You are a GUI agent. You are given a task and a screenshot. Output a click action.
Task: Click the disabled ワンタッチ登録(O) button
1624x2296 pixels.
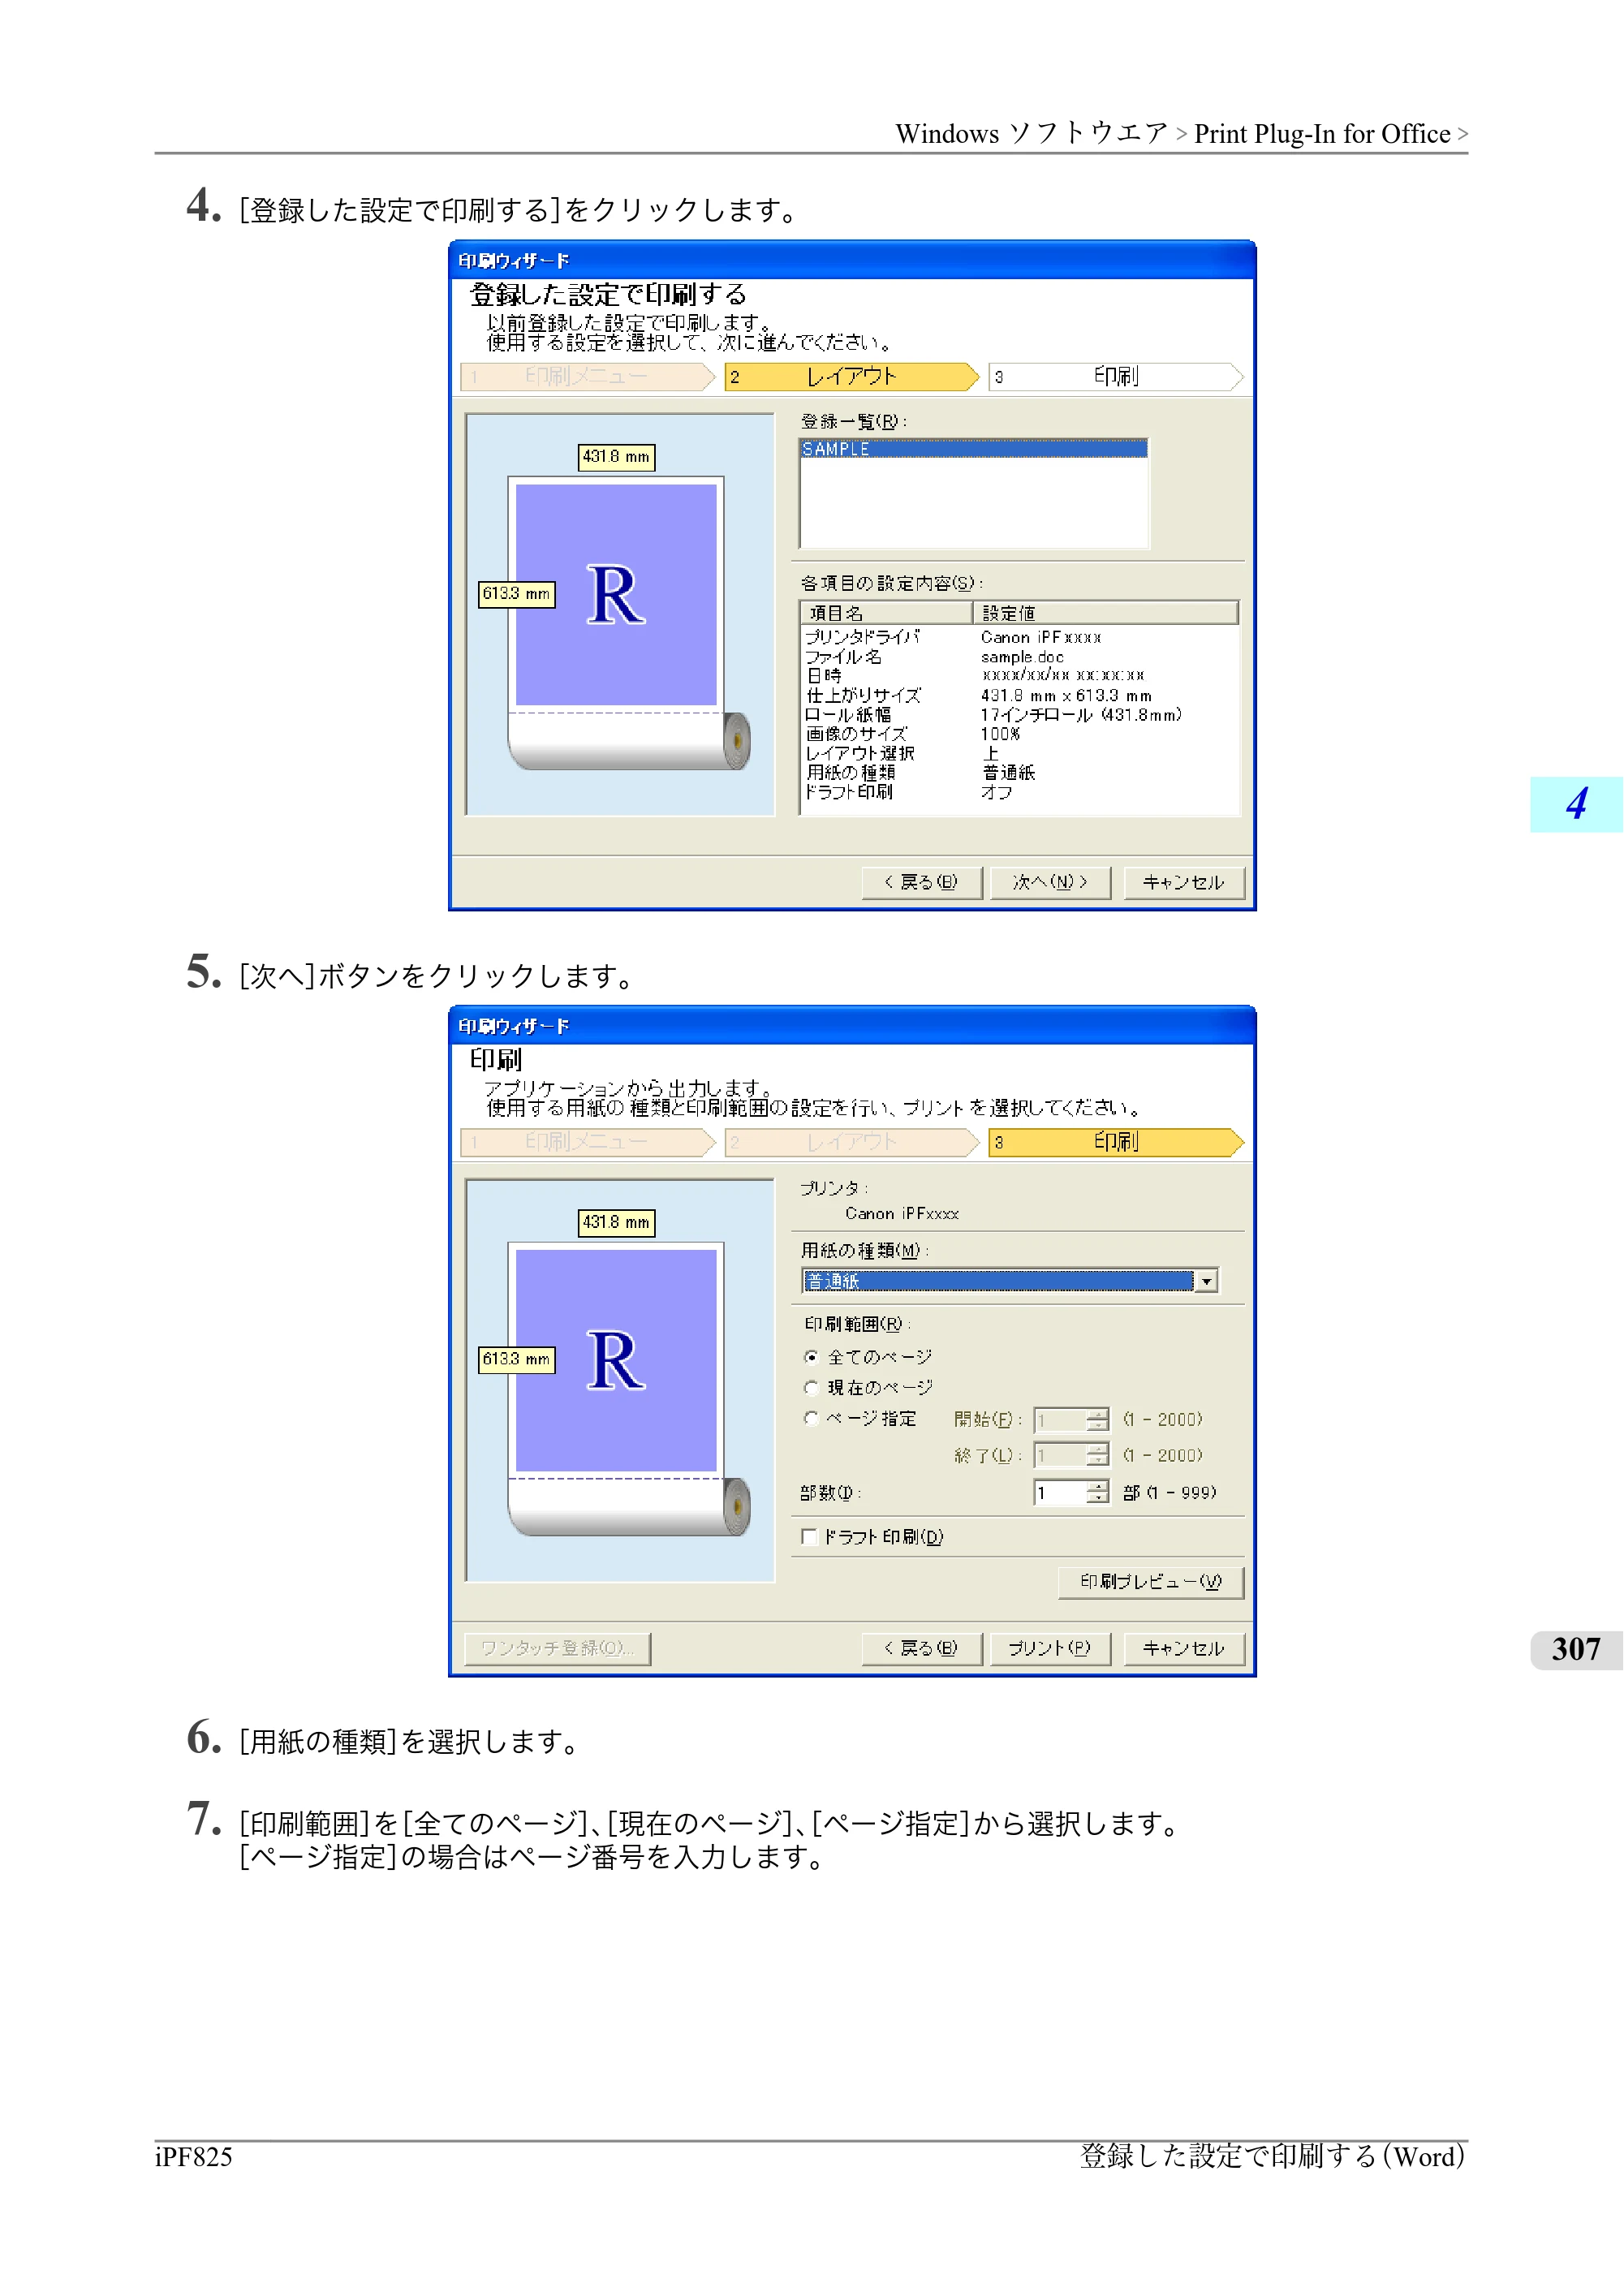click(557, 1648)
